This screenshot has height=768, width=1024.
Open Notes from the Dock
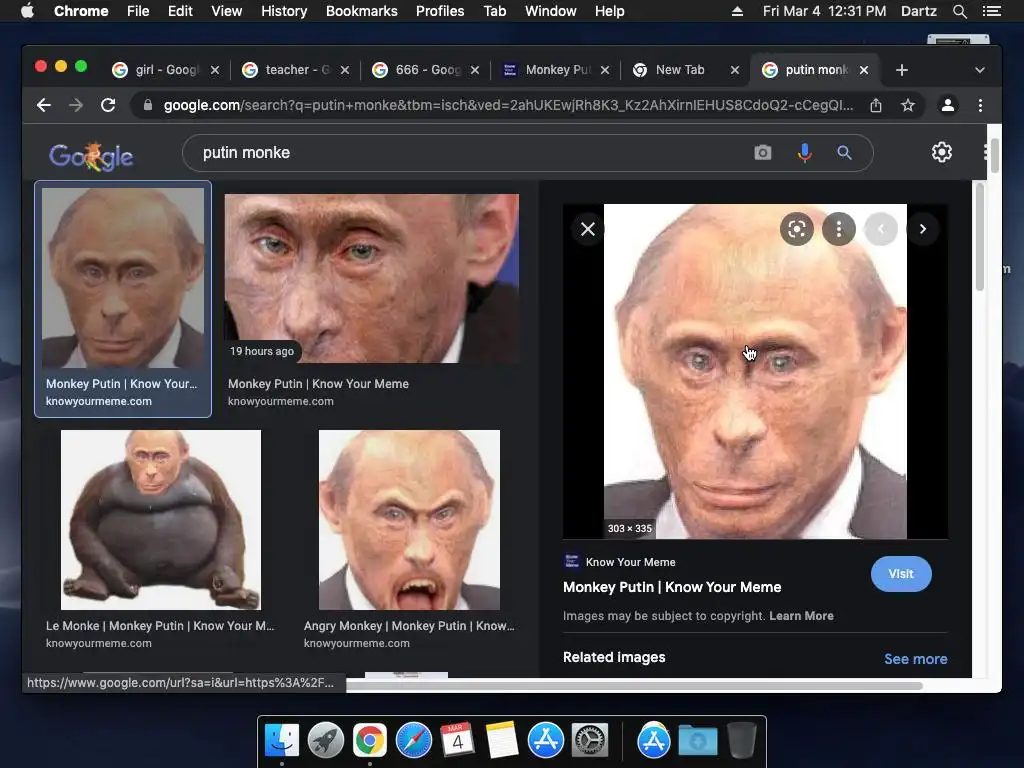click(502, 741)
